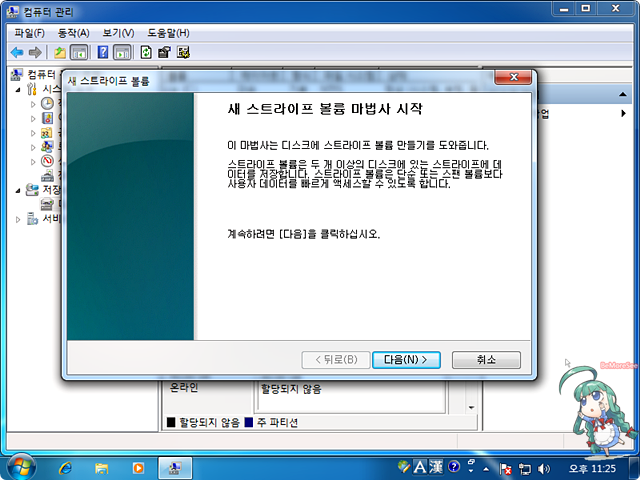Viewport: 640px width, 480px height.
Task: Collapse the System Tools tree node
Action: tap(19, 89)
